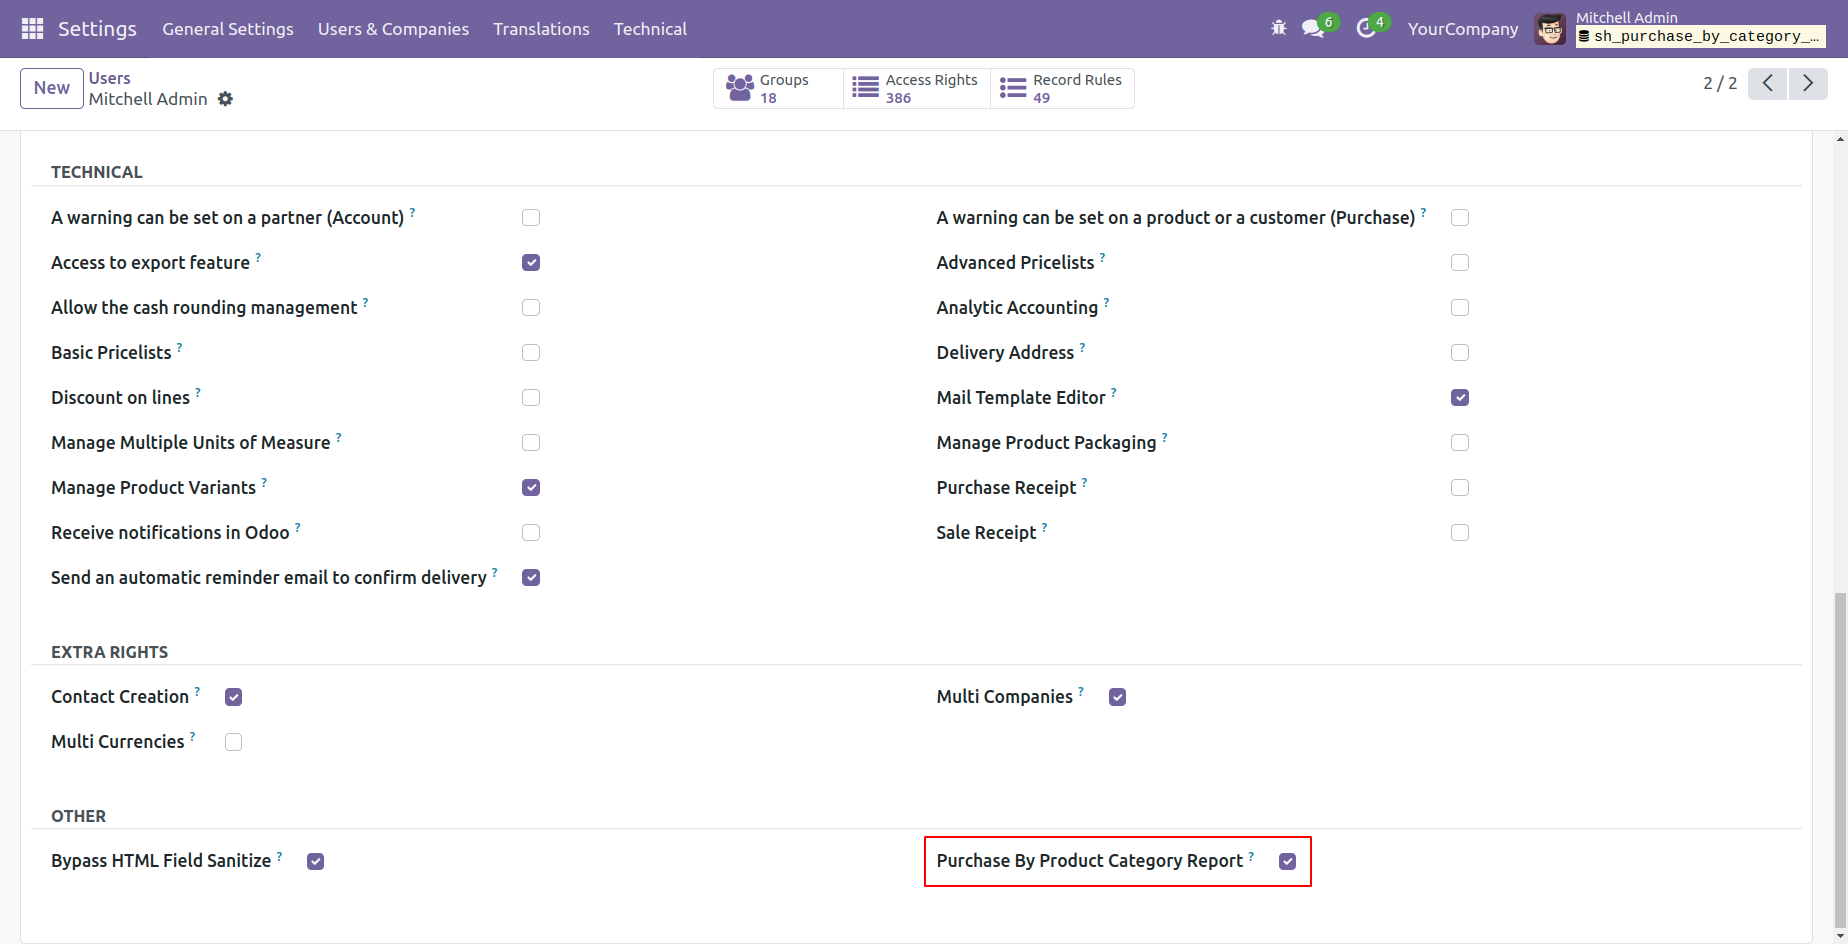Image resolution: width=1848 pixels, height=944 pixels.
Task: Tick Delivery Address checkbox
Action: 1460,353
